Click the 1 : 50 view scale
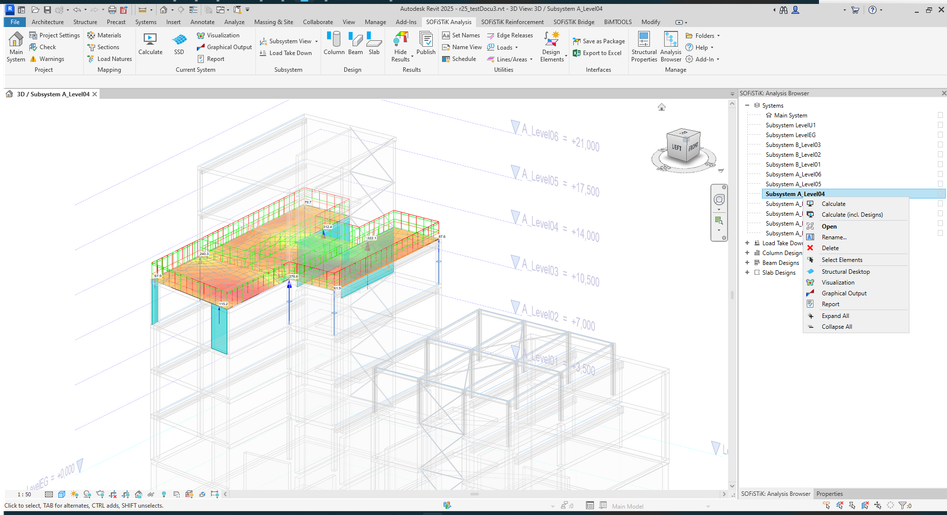The width and height of the screenshot is (947, 515). click(24, 494)
